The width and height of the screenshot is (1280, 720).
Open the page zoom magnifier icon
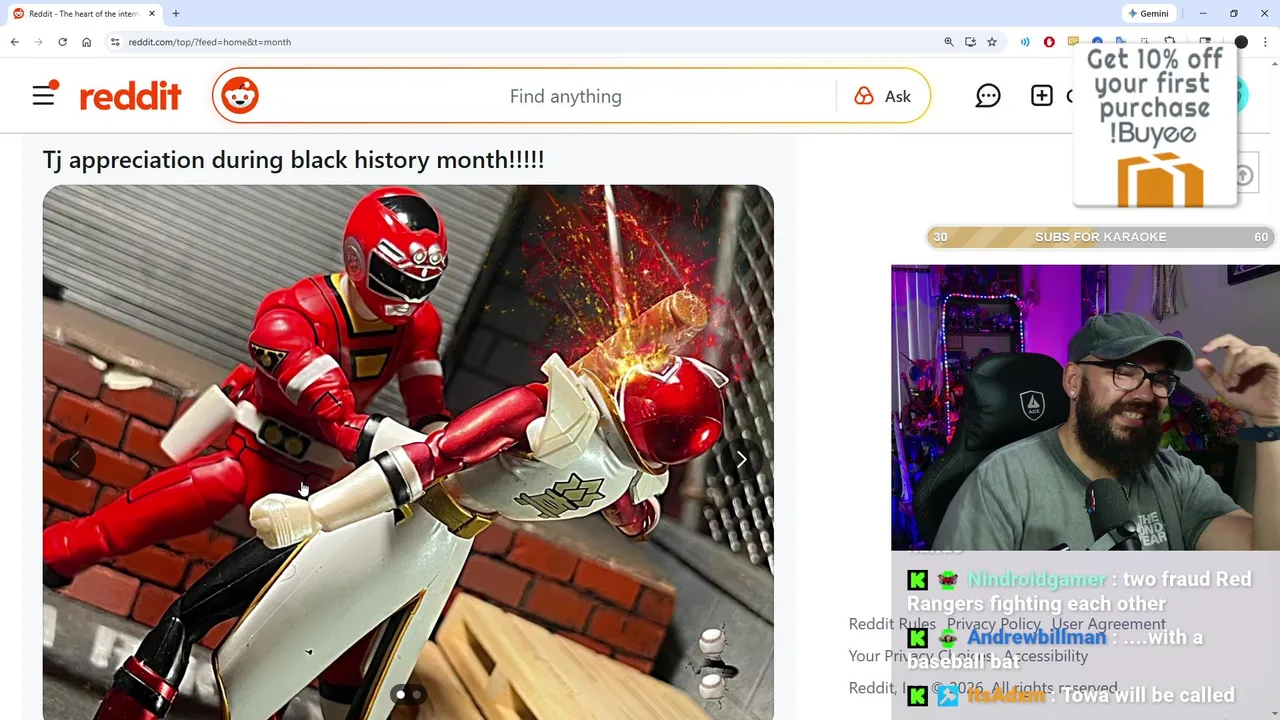[948, 42]
